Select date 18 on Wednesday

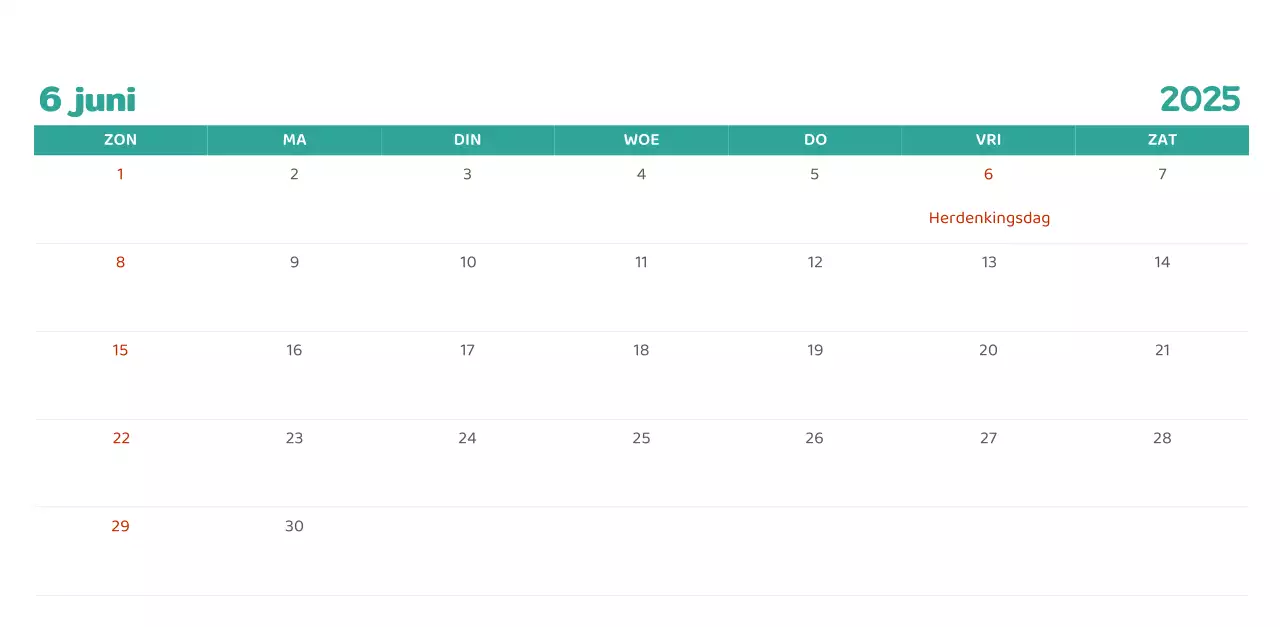coord(641,351)
